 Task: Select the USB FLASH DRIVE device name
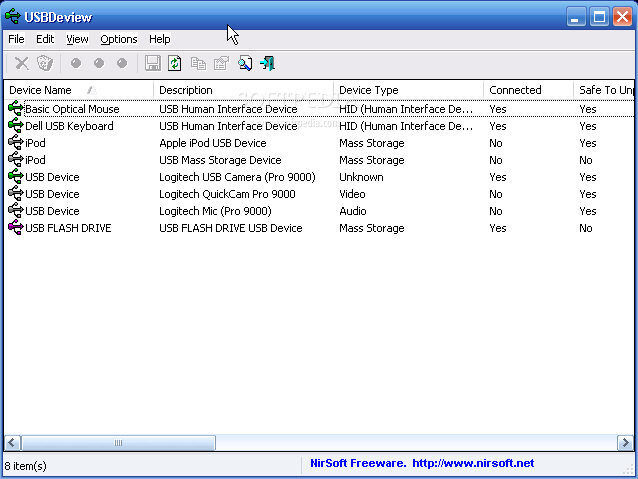pyautogui.click(x=68, y=228)
